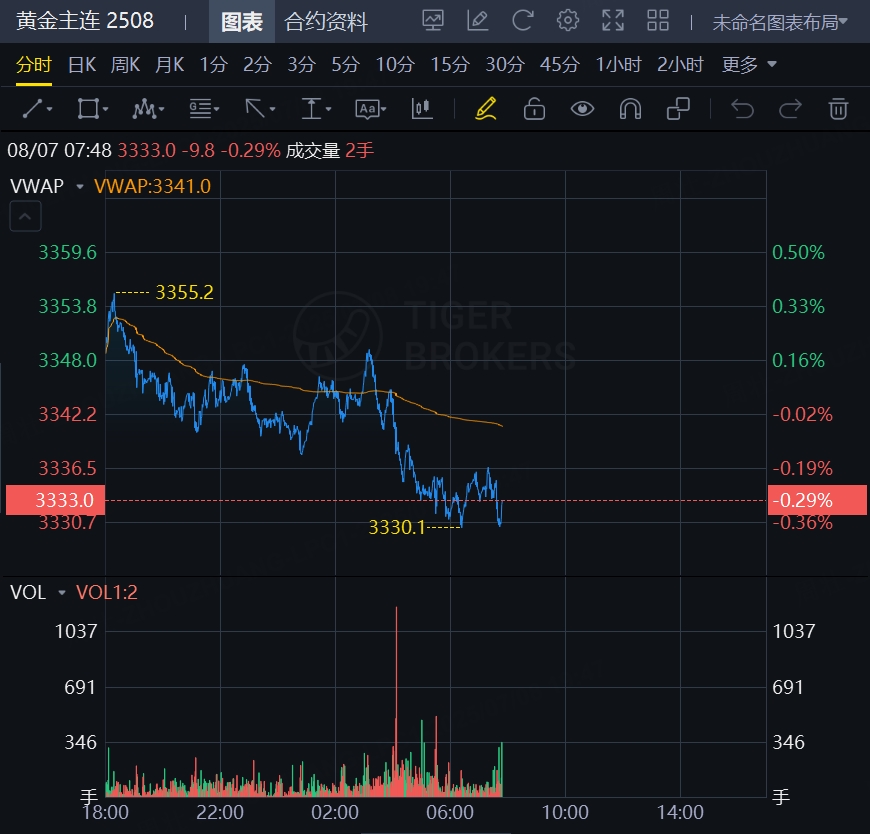This screenshot has height=834, width=870.
Task: Enter fullscreen with the expand icon
Action: 612,21
